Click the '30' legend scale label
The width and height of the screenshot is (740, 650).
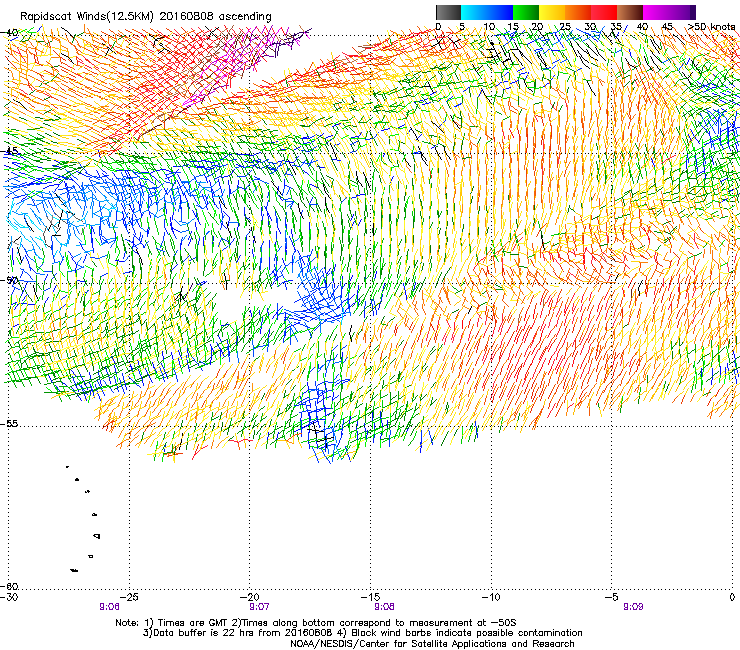pos(590,27)
